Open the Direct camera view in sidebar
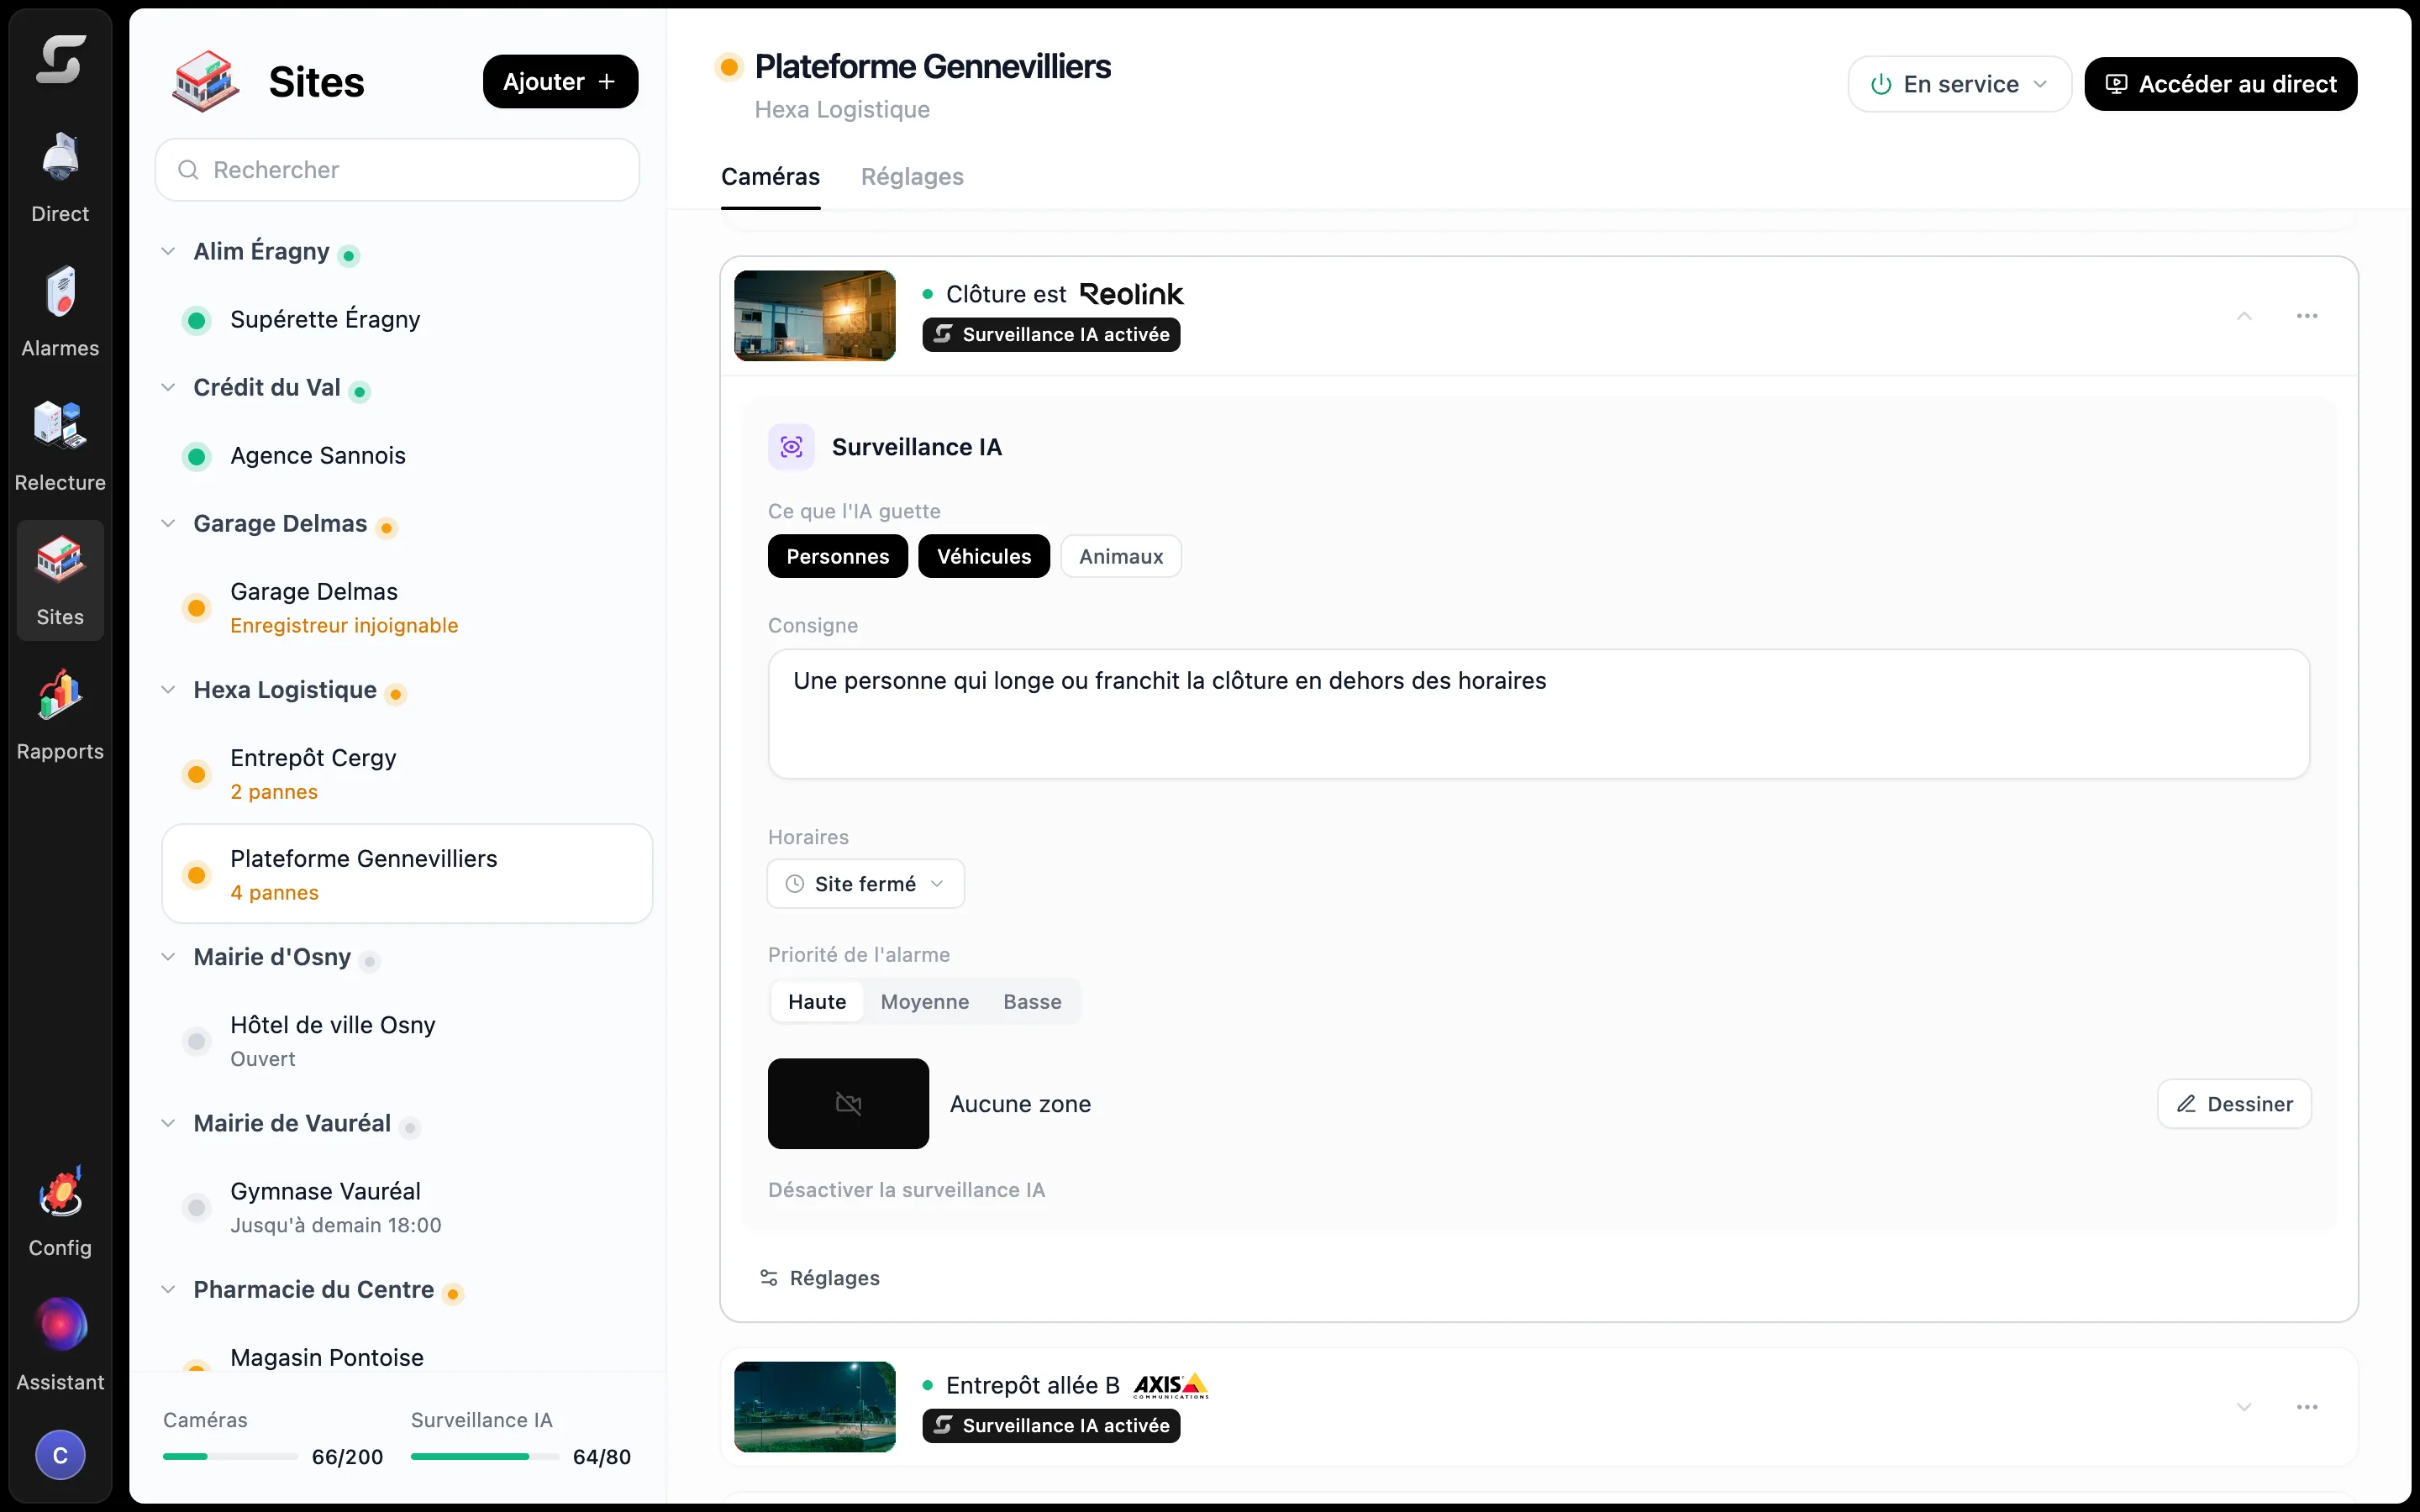This screenshot has width=2420, height=1512. (60, 176)
